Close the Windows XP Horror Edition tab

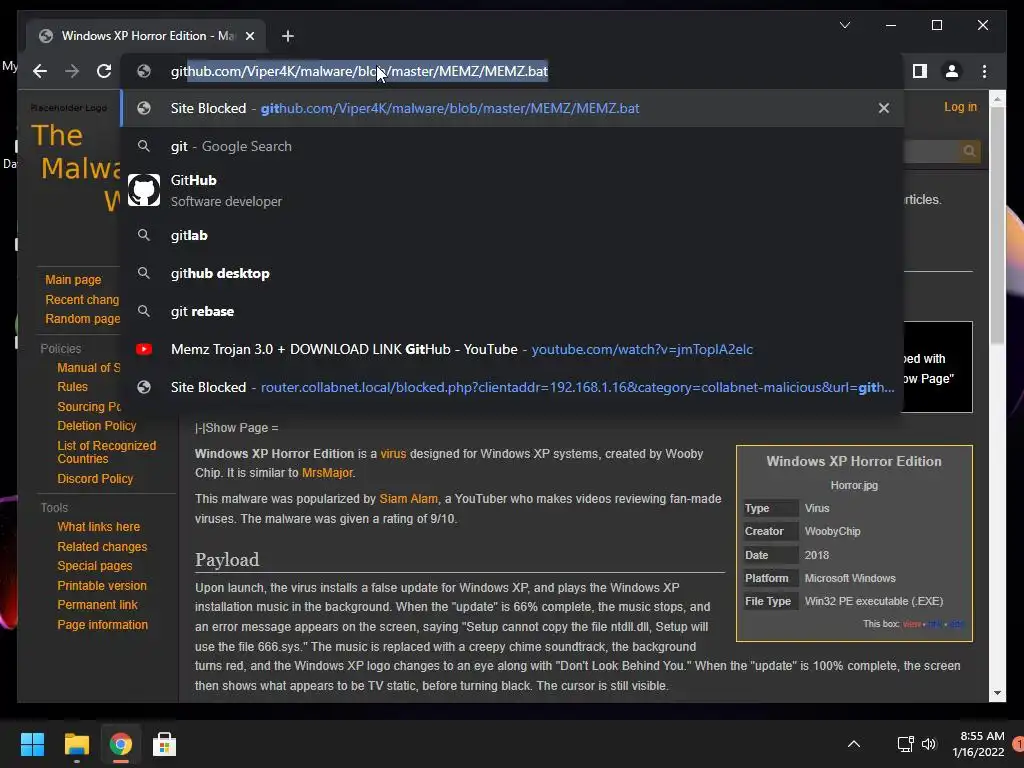pyautogui.click(x=249, y=36)
